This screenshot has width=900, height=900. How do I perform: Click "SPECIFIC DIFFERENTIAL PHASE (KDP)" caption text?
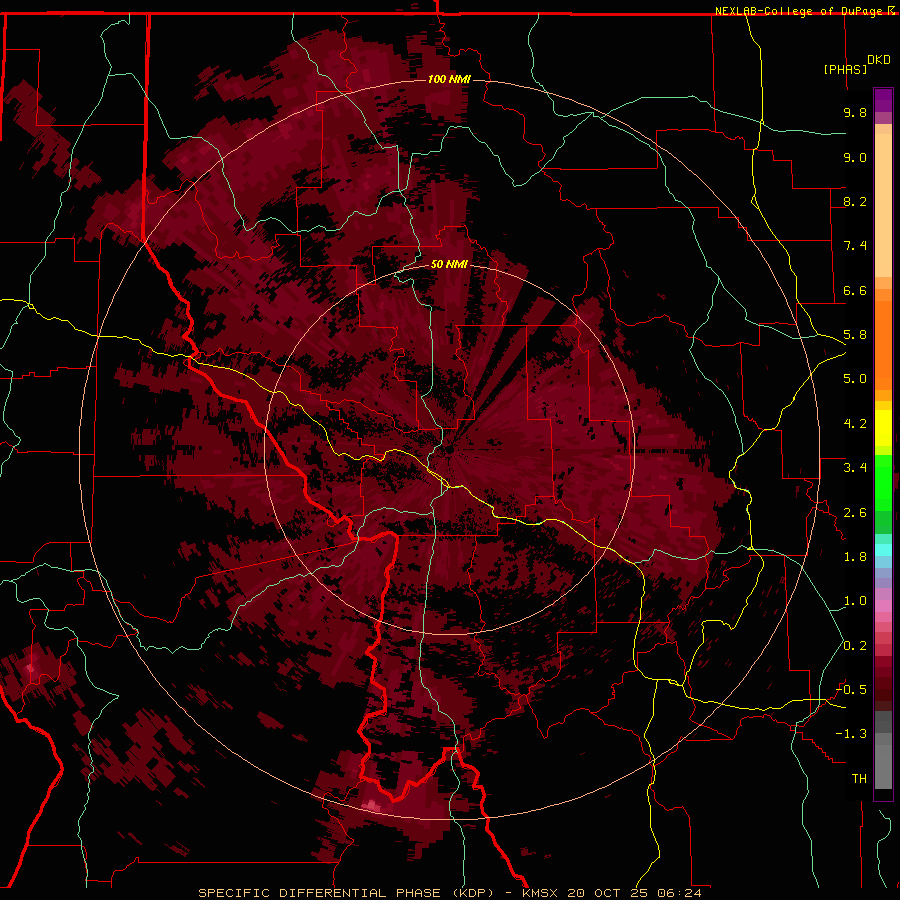pos(346,893)
